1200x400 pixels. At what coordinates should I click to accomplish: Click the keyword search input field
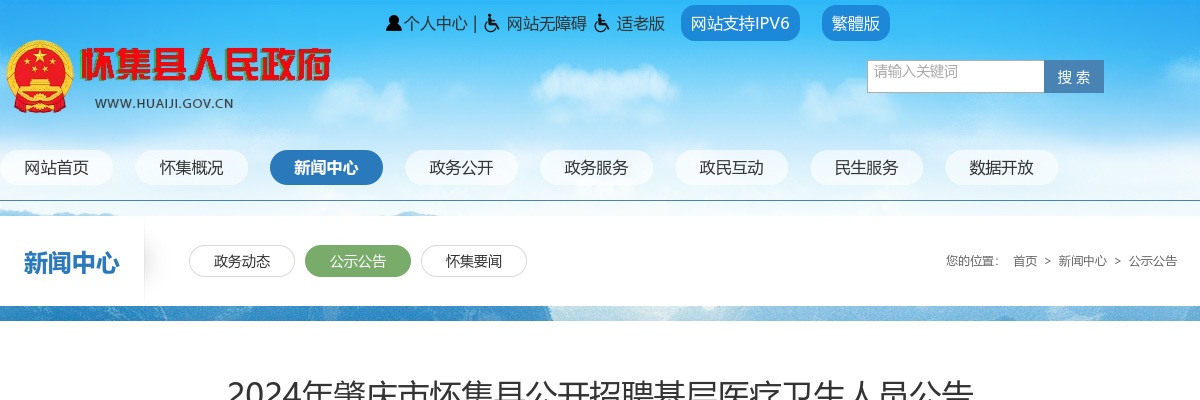click(x=956, y=76)
